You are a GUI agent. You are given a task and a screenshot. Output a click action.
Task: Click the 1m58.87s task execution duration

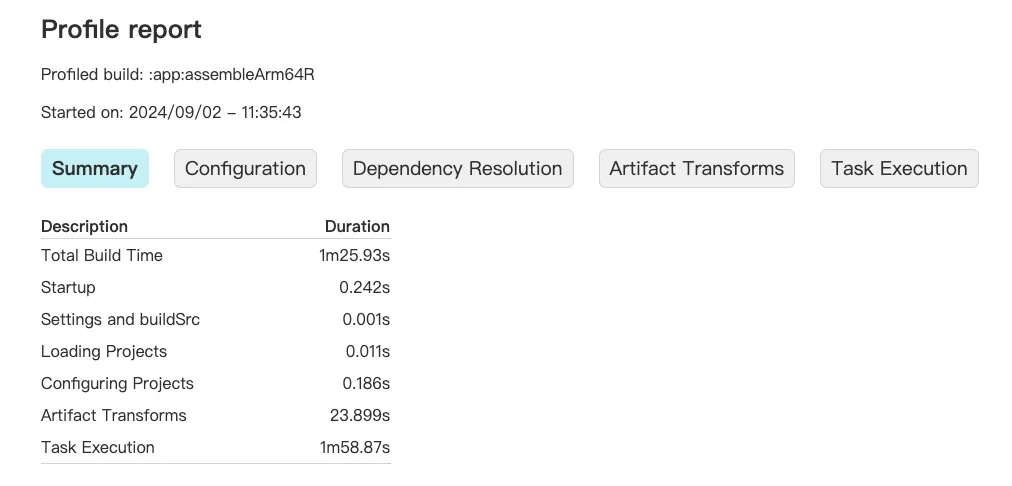pos(355,447)
